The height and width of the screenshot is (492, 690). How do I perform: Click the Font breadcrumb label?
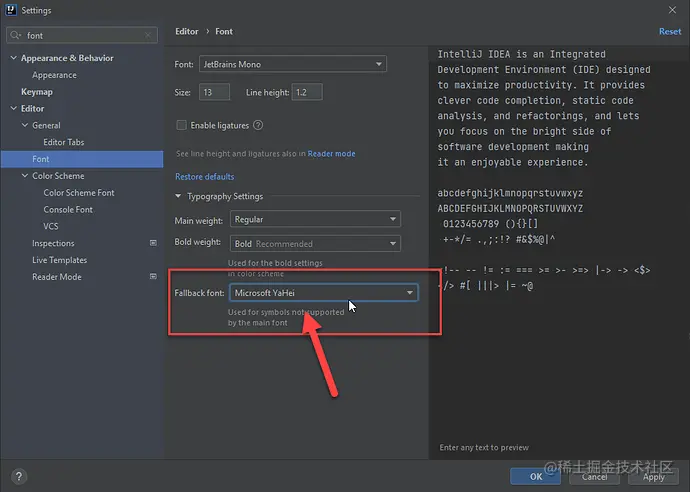(x=224, y=31)
